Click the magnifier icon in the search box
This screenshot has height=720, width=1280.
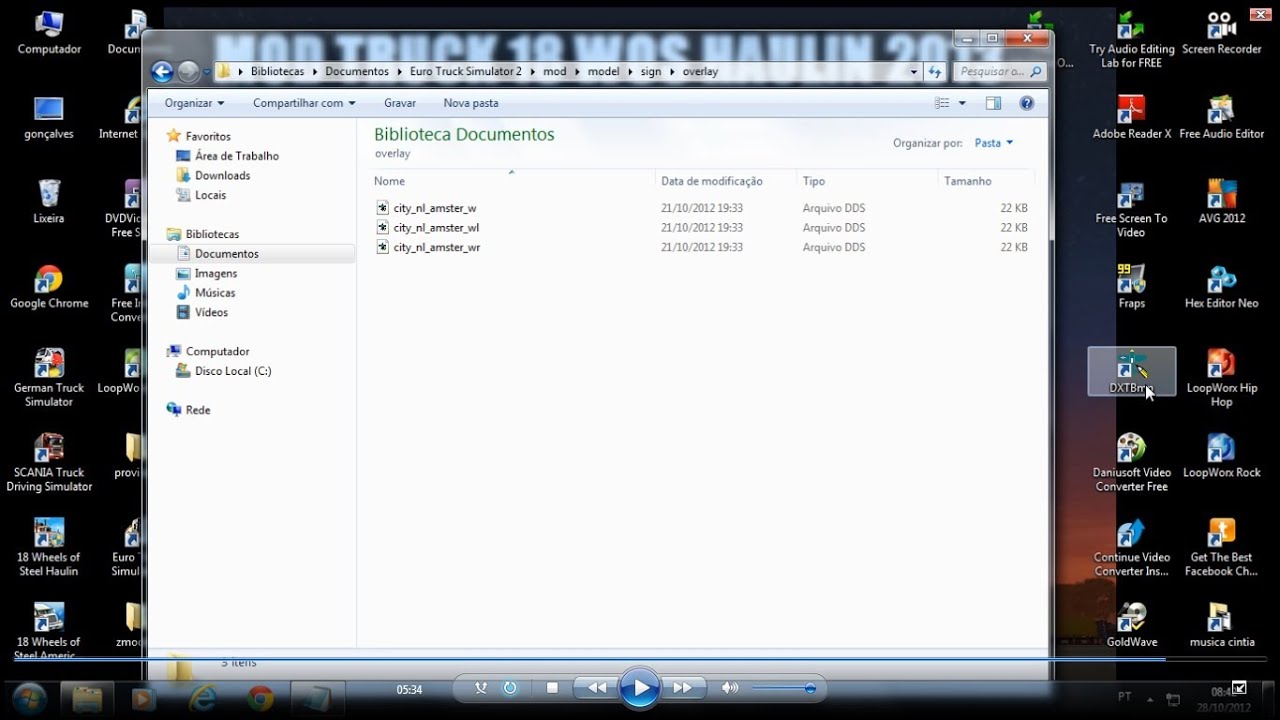(x=1036, y=72)
